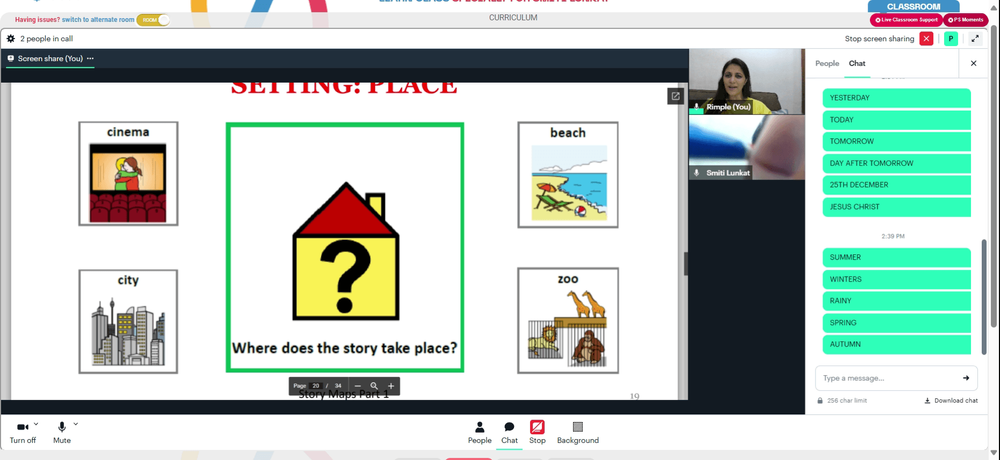1000x460 pixels.
Task: Select the Chat tab in side panel
Action: pyautogui.click(x=857, y=63)
